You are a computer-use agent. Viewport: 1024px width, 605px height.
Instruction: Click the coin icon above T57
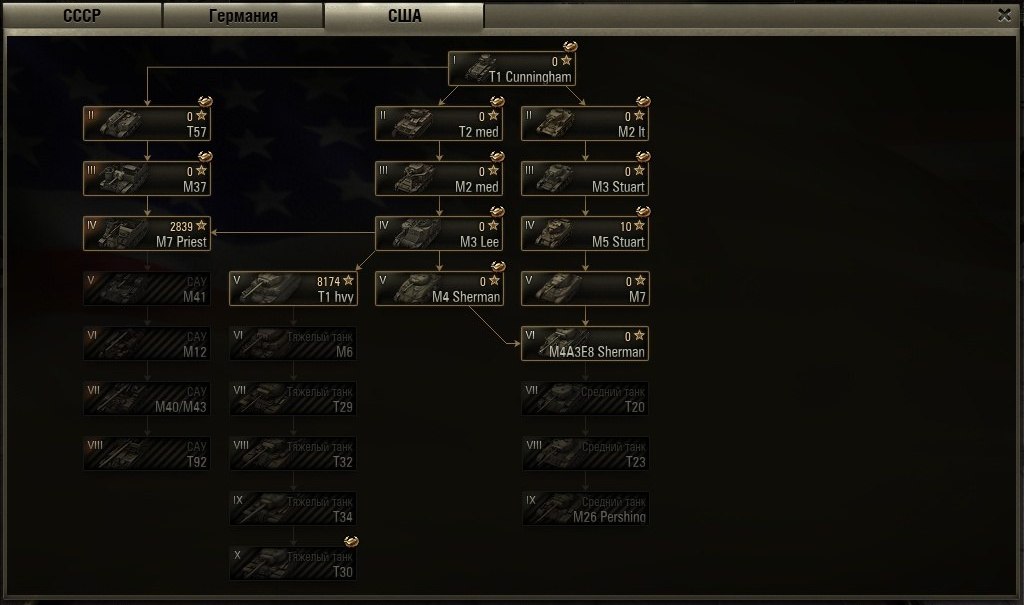pos(205,101)
